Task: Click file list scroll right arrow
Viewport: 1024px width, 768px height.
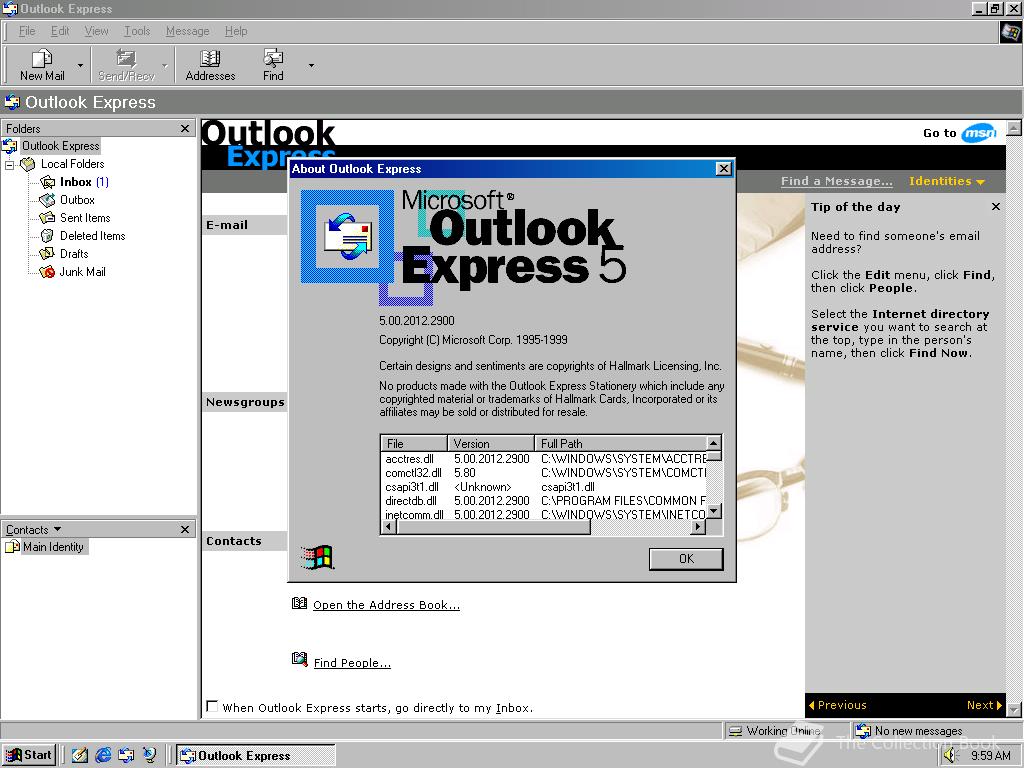Action: tap(699, 527)
